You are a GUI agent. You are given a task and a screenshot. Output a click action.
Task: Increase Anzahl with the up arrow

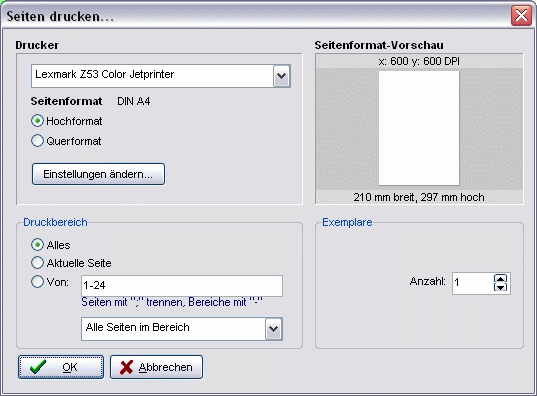tap(500, 279)
